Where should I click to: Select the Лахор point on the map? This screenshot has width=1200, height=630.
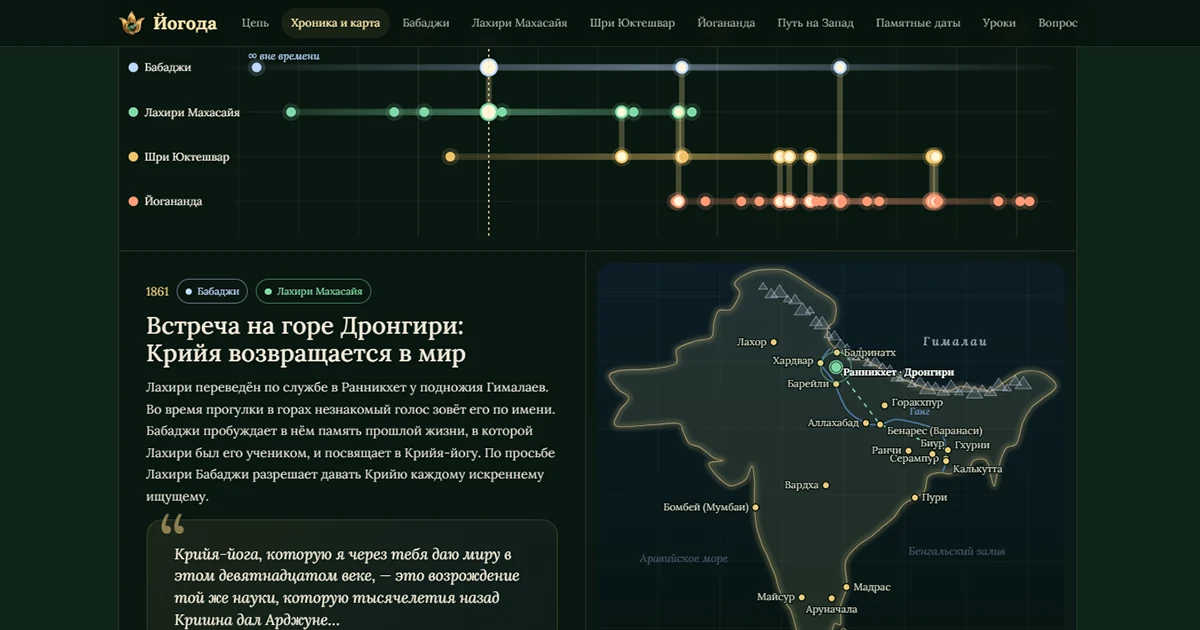point(774,342)
